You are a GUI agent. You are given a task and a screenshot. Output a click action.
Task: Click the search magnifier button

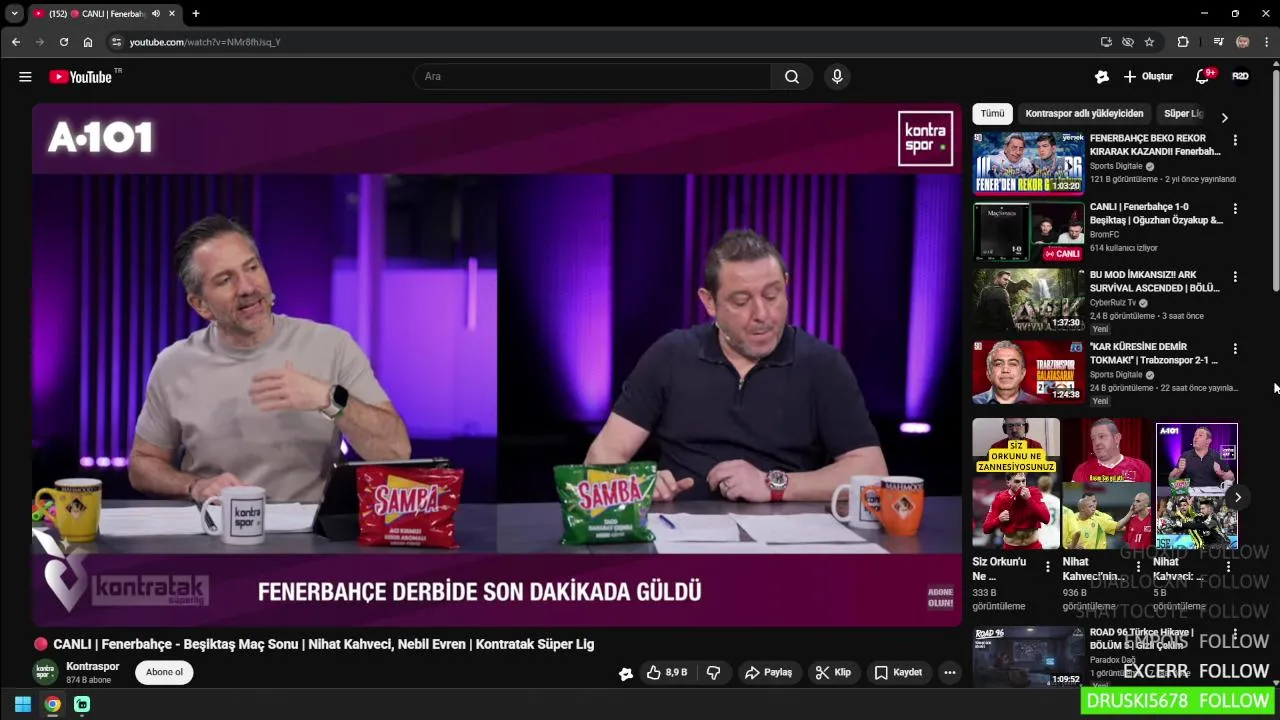click(792, 77)
